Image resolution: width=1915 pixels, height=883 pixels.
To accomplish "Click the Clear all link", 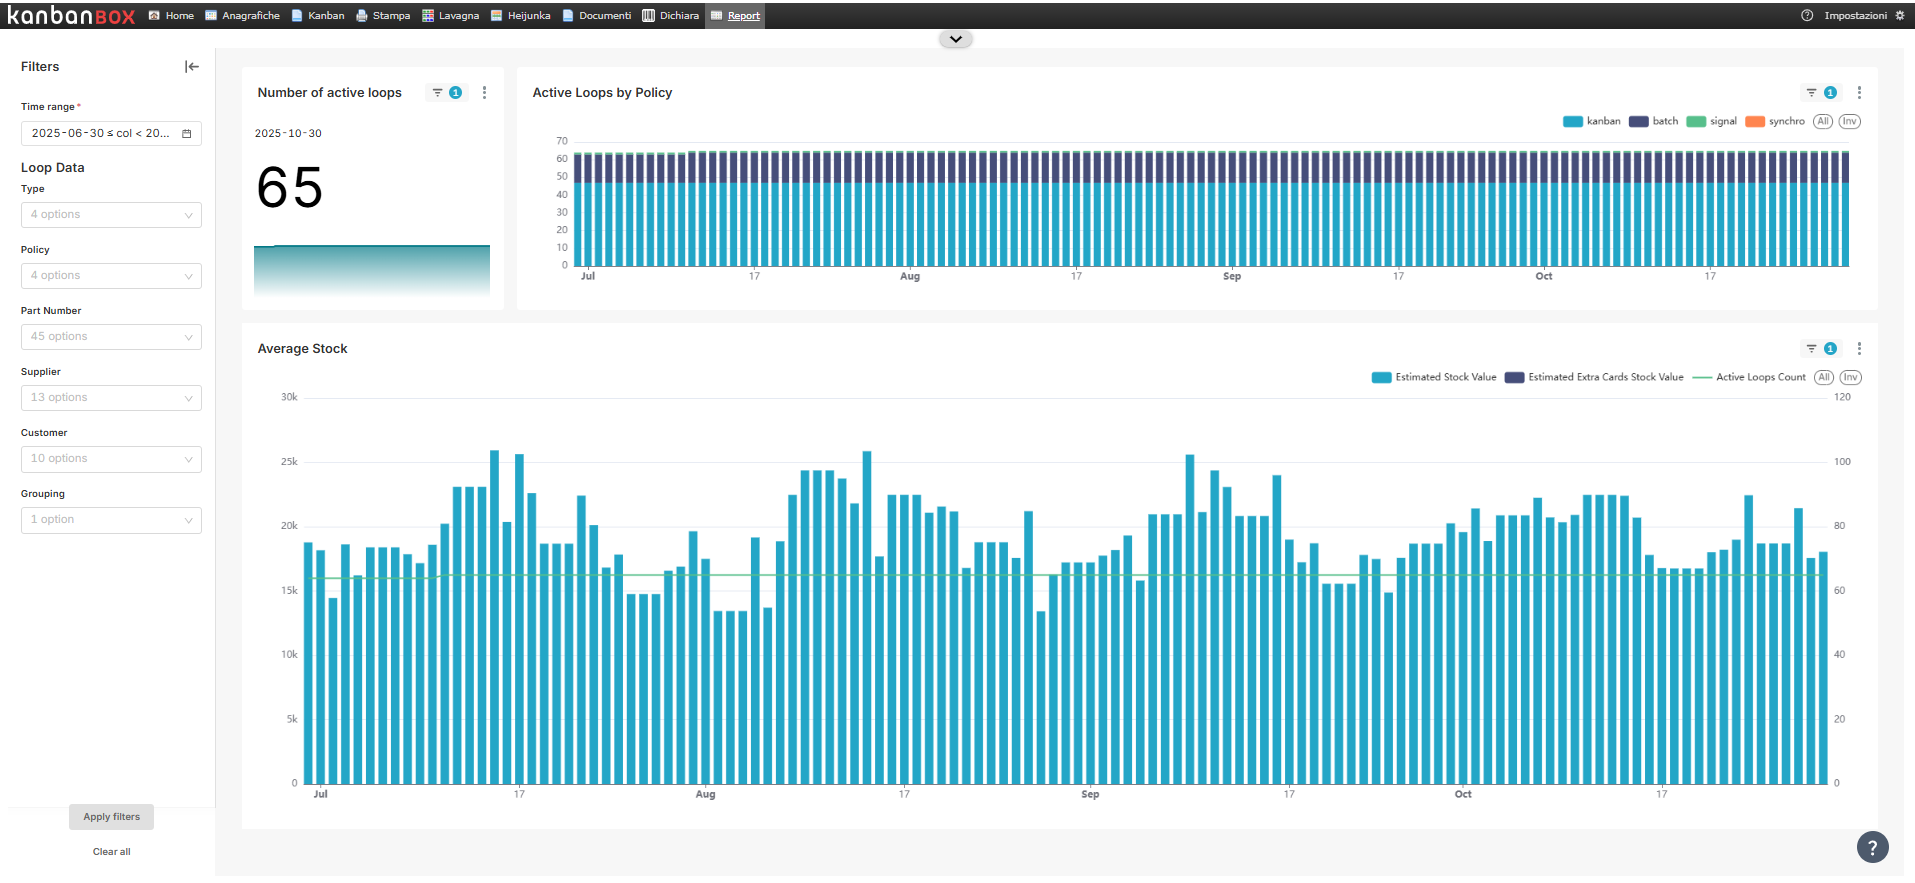I will tap(111, 852).
